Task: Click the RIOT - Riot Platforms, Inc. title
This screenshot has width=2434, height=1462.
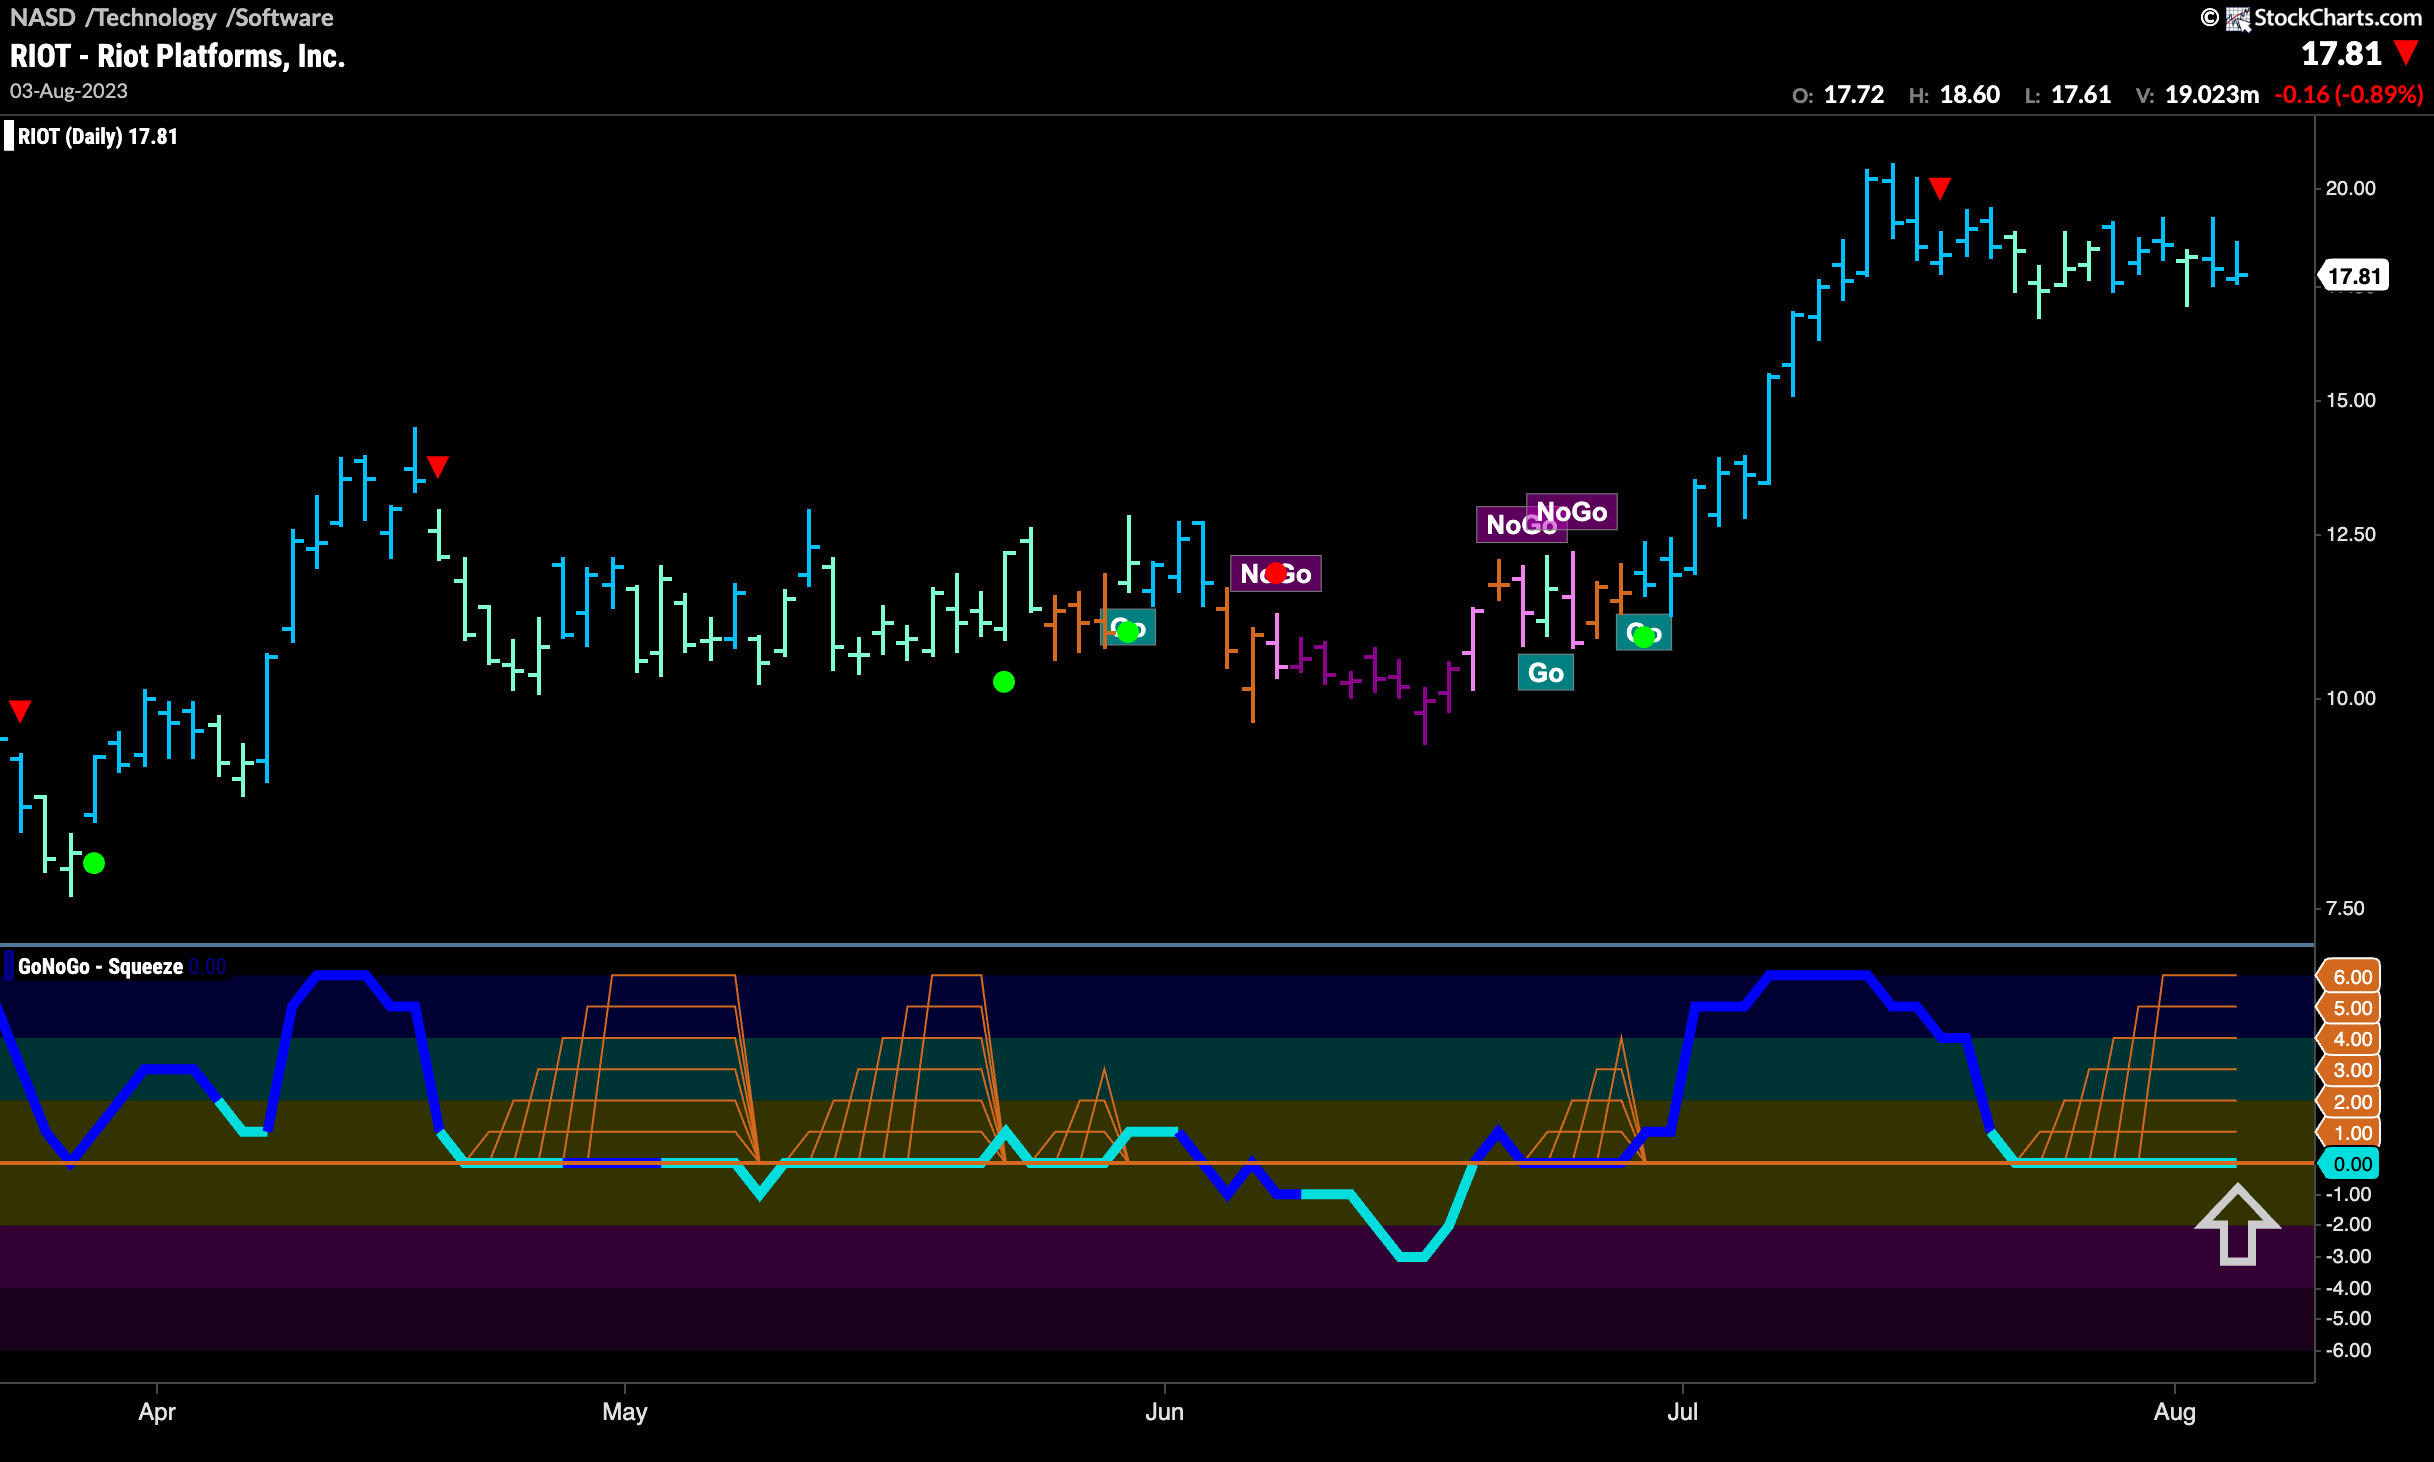Action: pyautogui.click(x=177, y=56)
